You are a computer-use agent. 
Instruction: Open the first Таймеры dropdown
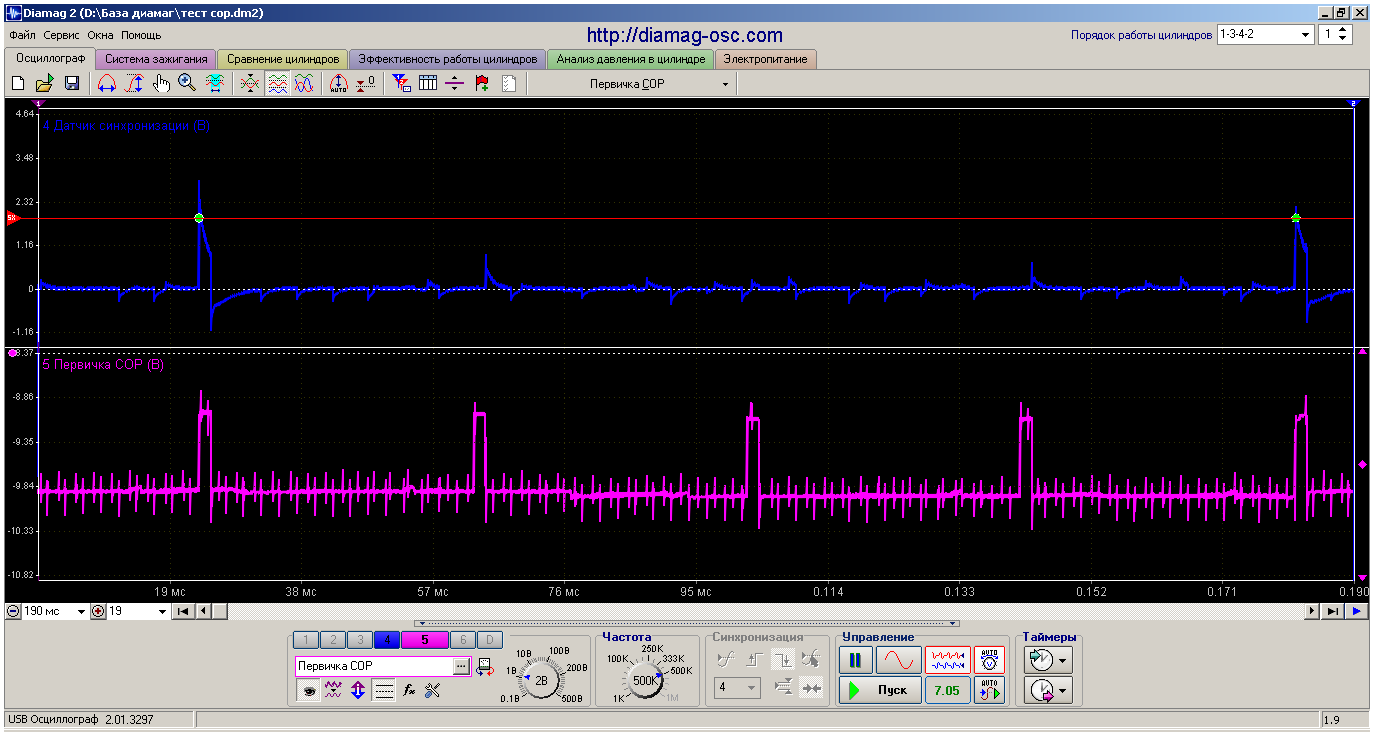click(1047, 660)
